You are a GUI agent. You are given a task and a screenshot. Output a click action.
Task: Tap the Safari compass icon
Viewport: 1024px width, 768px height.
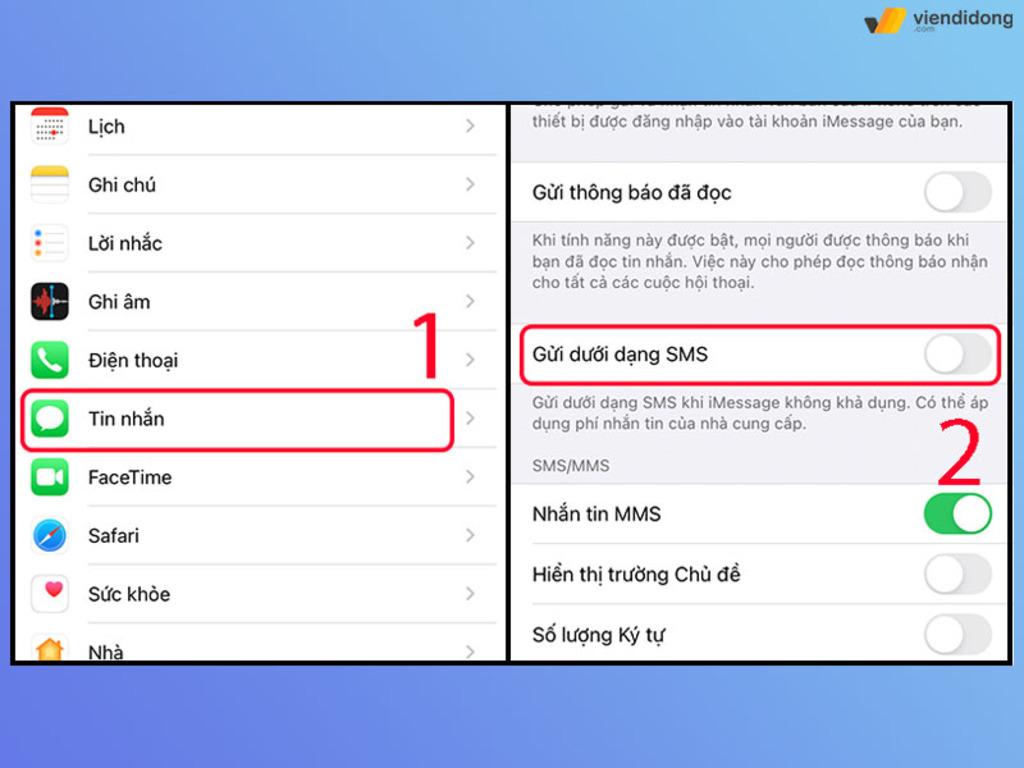point(50,536)
